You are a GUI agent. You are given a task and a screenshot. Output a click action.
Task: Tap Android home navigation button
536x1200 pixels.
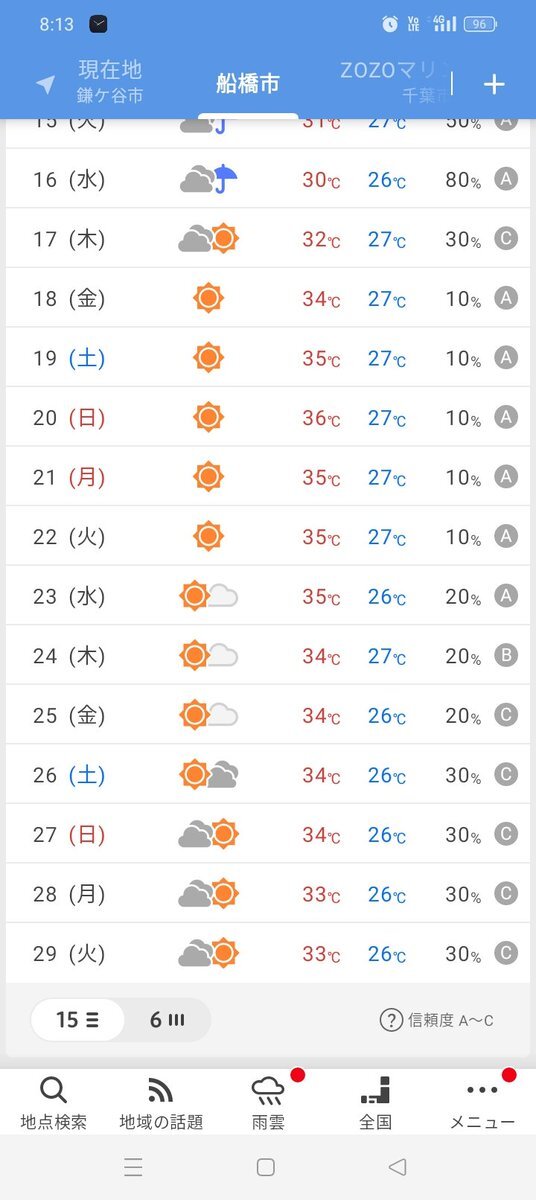click(266, 1167)
